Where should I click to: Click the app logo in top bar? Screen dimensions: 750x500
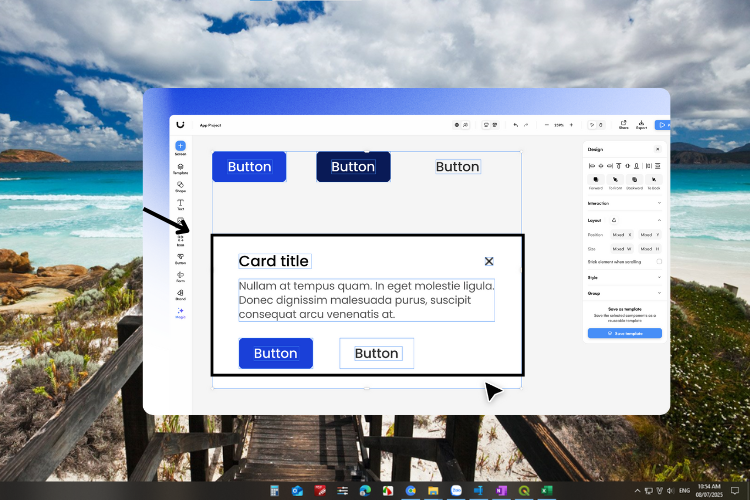point(180,125)
